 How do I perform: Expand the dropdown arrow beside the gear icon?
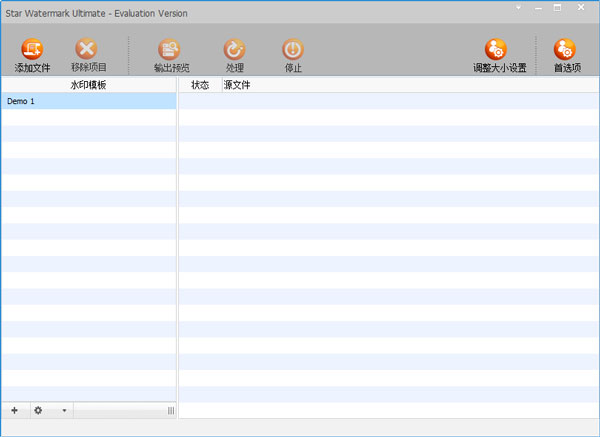64,411
